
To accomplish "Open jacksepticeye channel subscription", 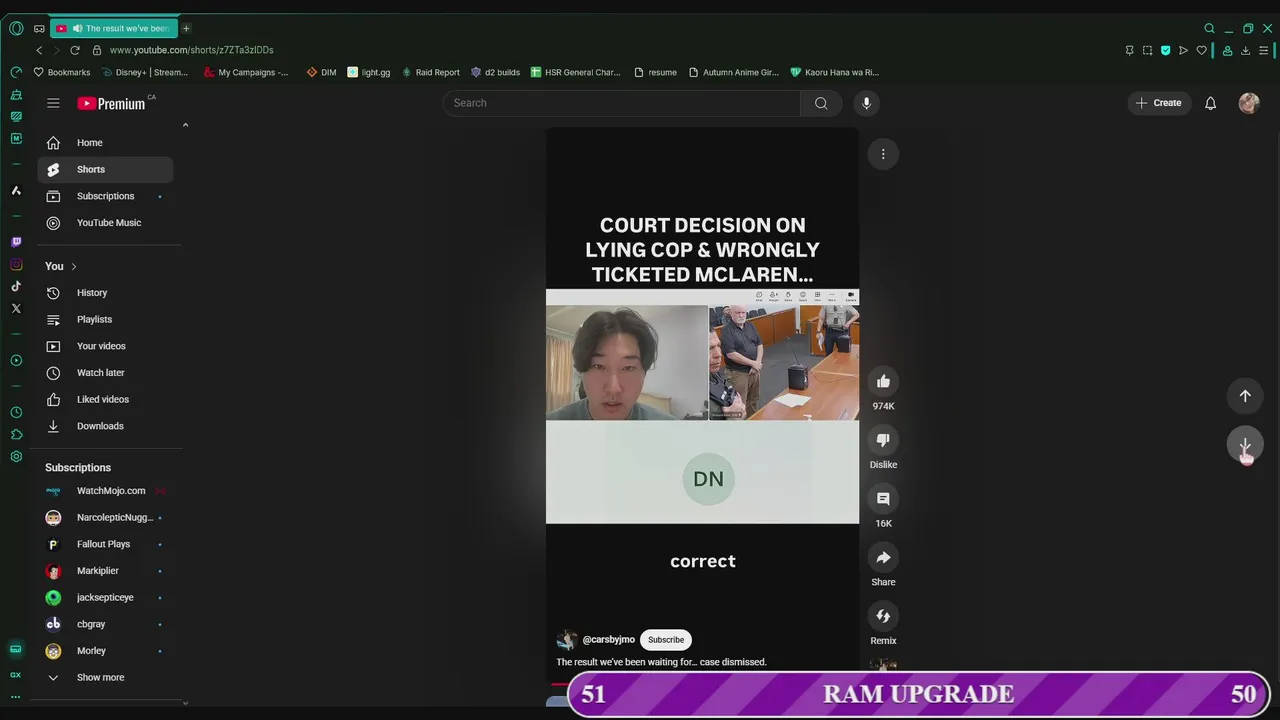I will (105, 597).
